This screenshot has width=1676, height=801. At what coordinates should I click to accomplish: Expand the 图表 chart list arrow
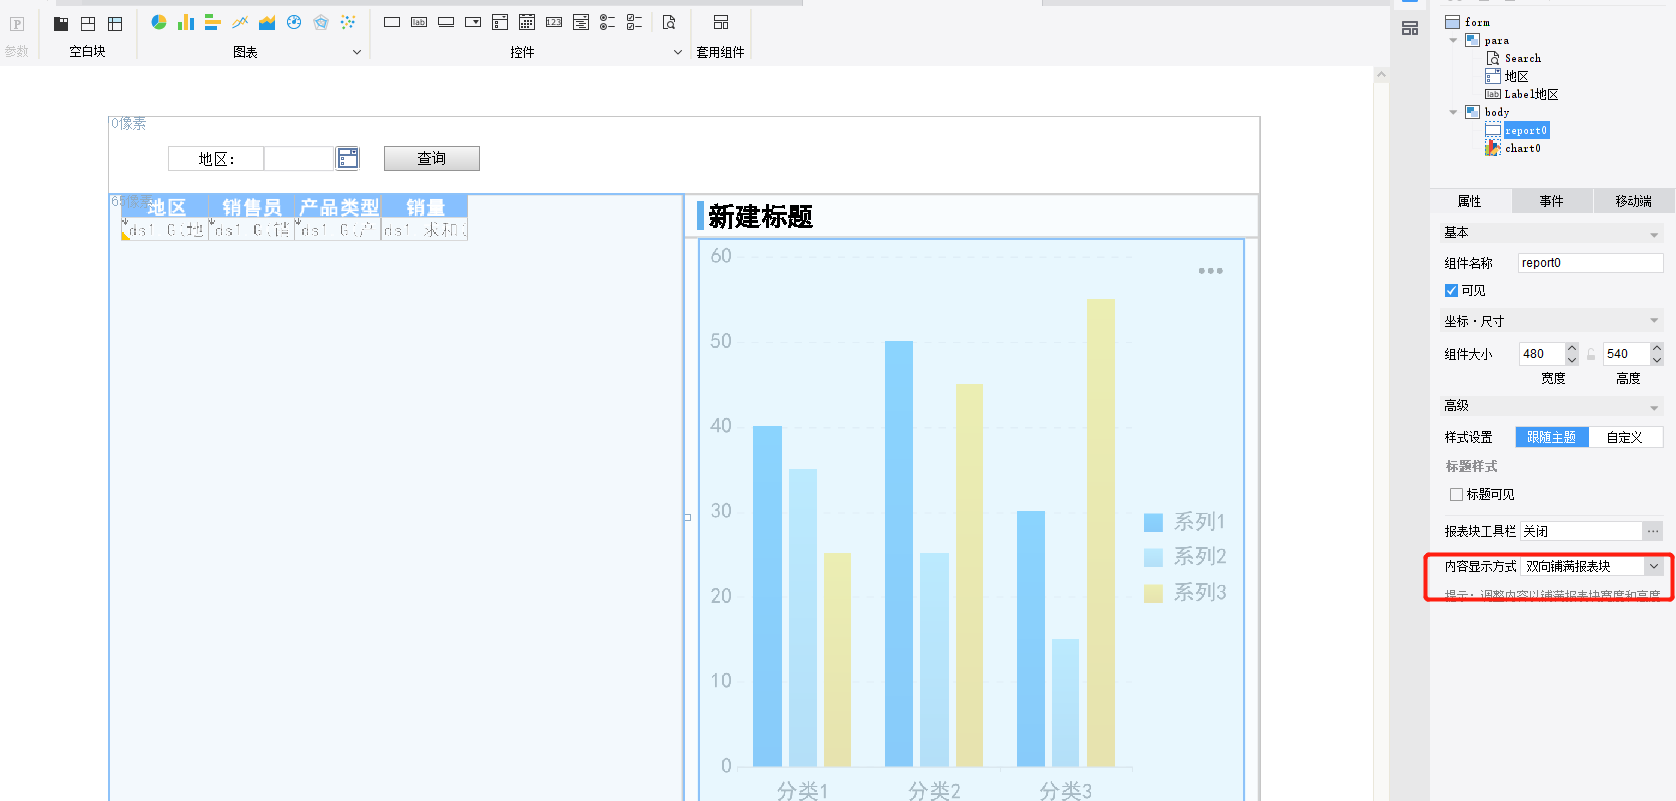pyautogui.click(x=357, y=52)
